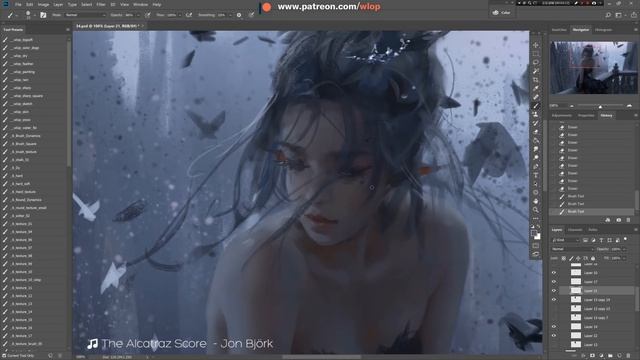Check the Current Tool Only checkbox
The image size is (640, 360).
[4, 356]
